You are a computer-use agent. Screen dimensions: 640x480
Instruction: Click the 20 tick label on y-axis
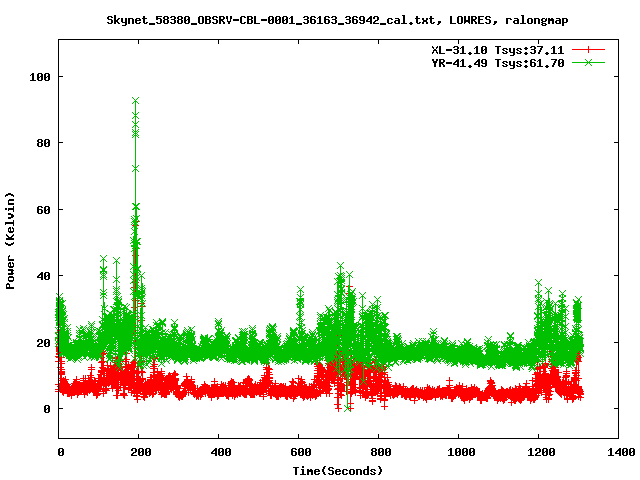(44, 343)
